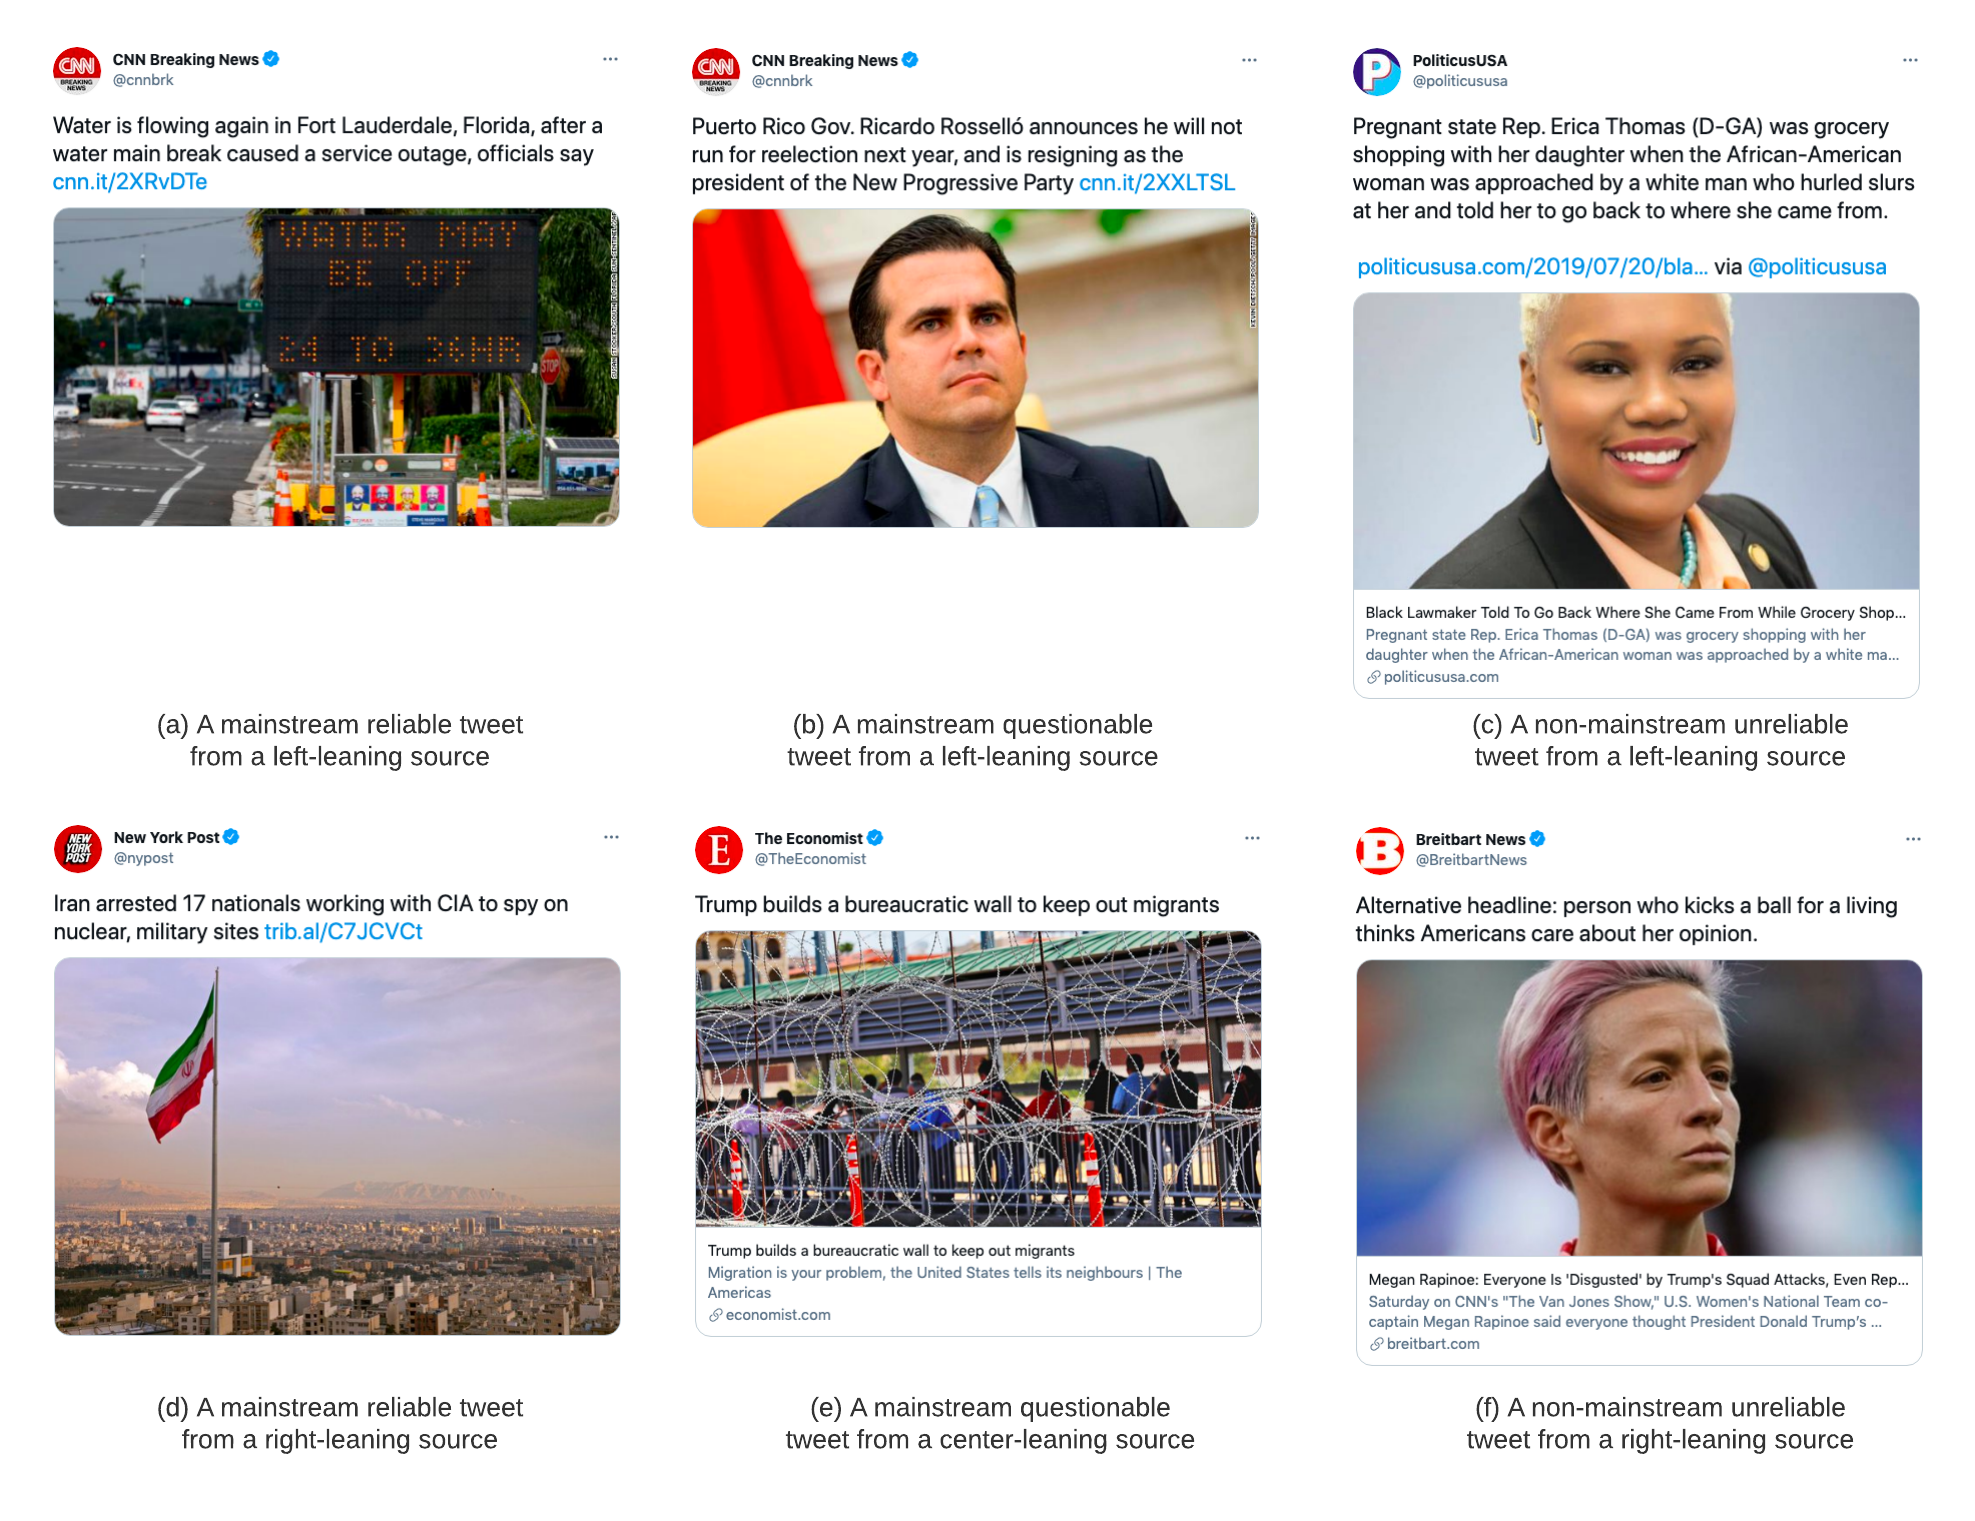Open the trib.al/C7JCVCt link
Image resolution: width=1975 pixels, height=1521 pixels.
pos(343,932)
